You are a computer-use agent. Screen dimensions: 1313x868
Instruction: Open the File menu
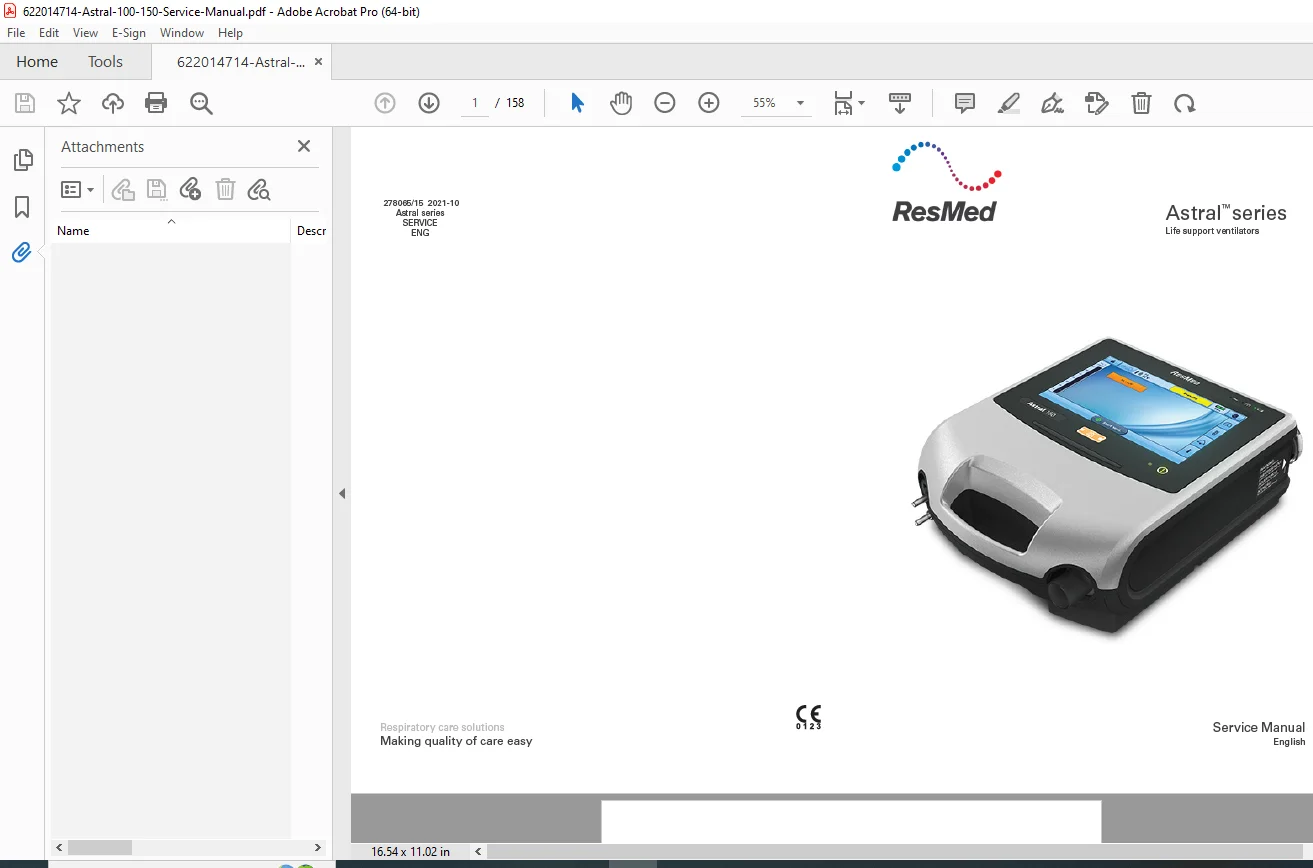tap(16, 33)
